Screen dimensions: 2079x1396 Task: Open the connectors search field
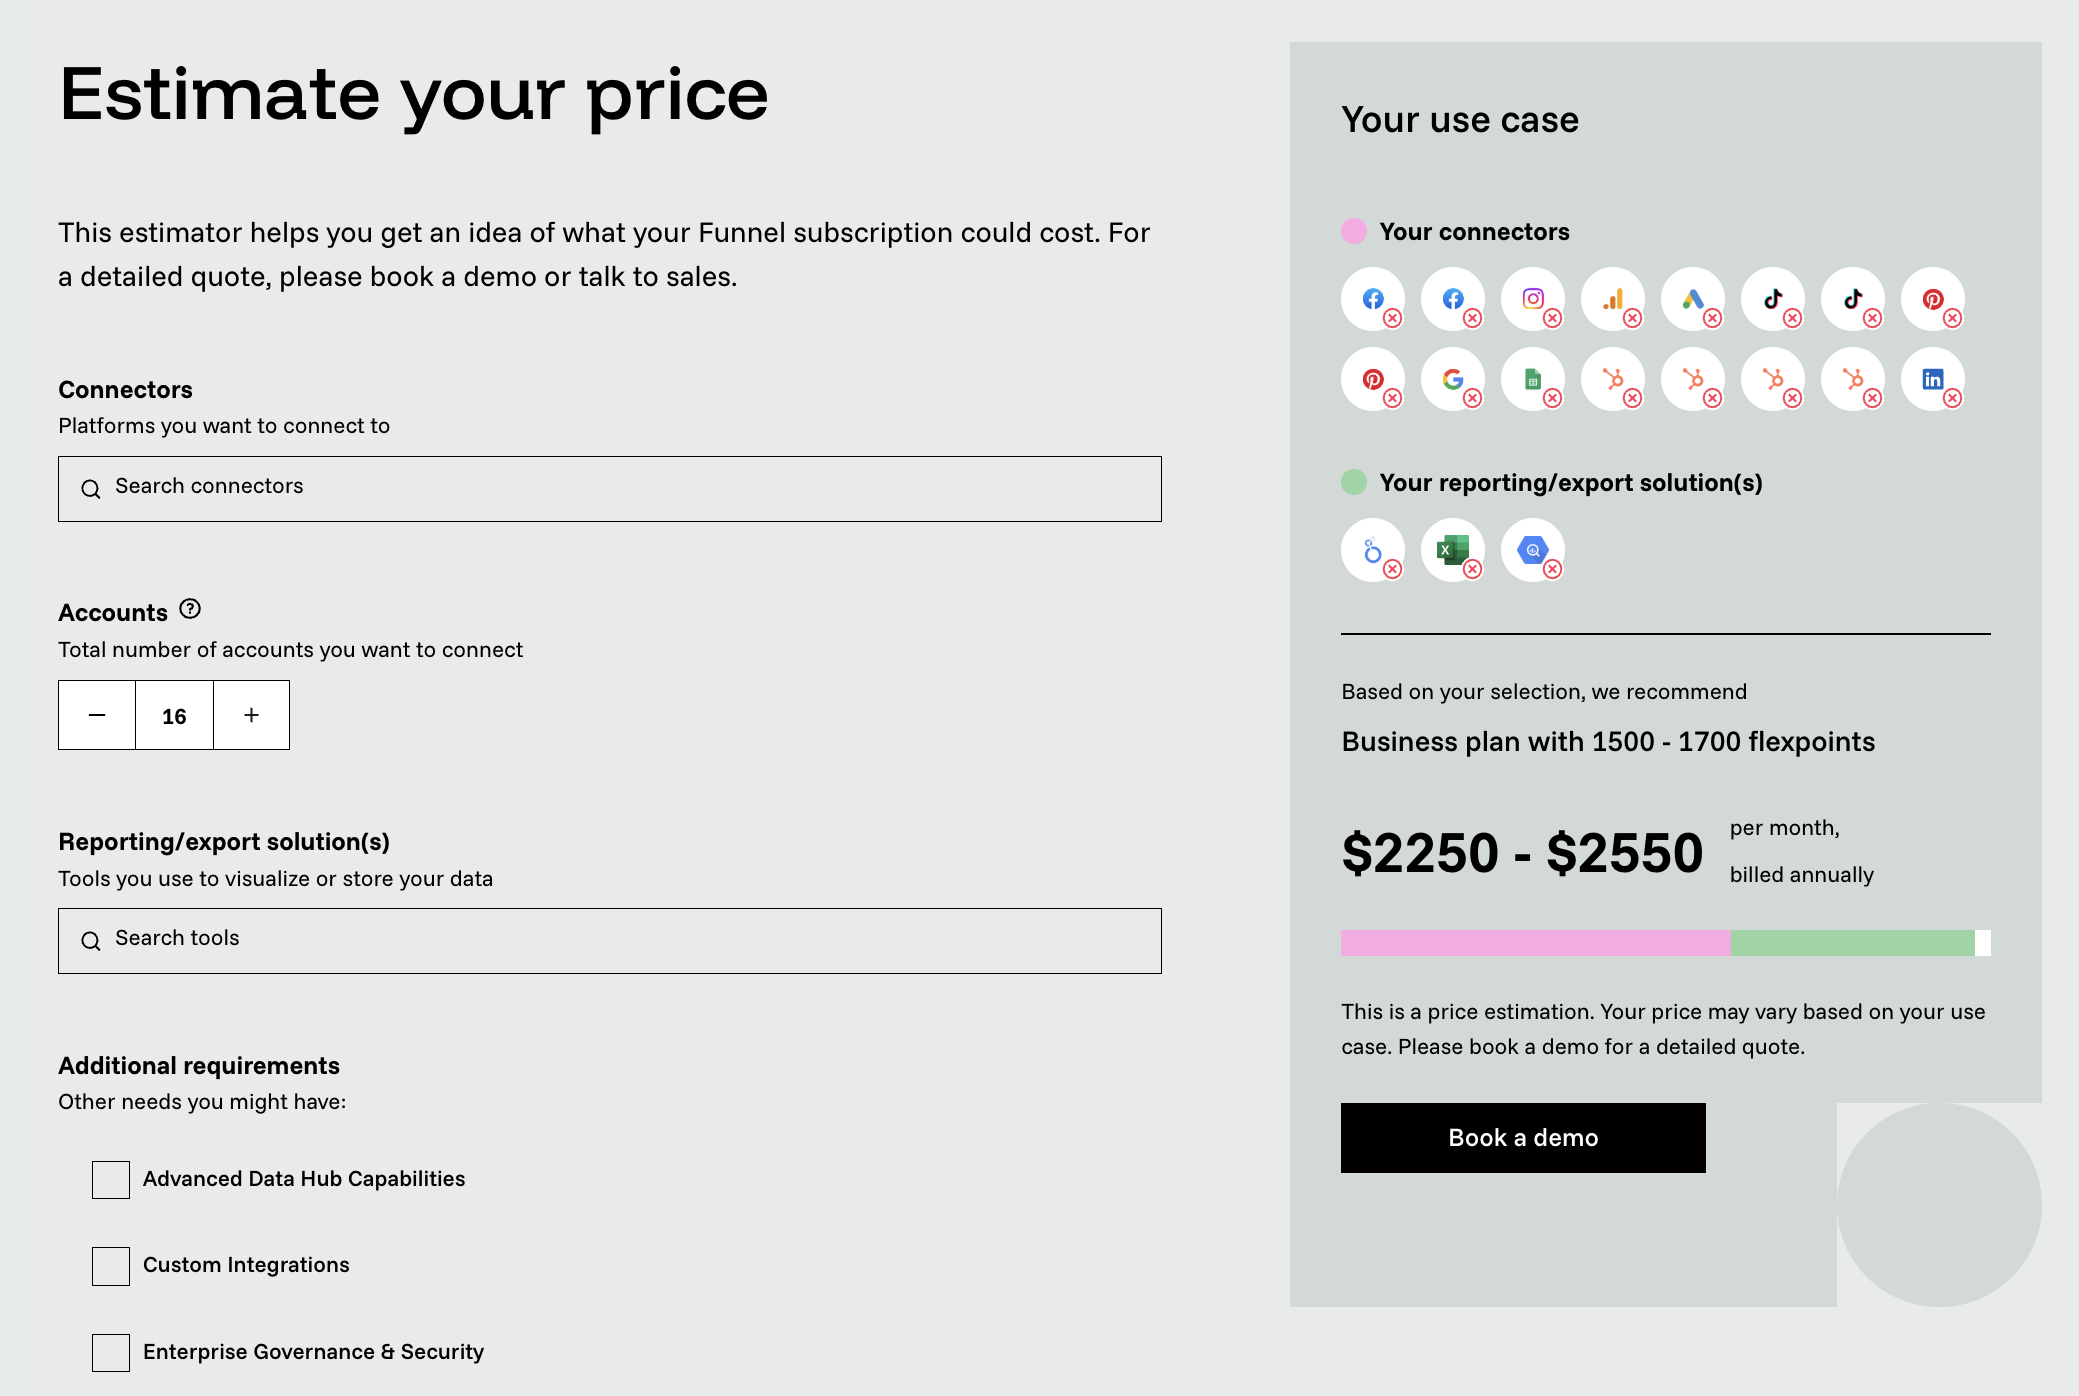click(x=609, y=488)
